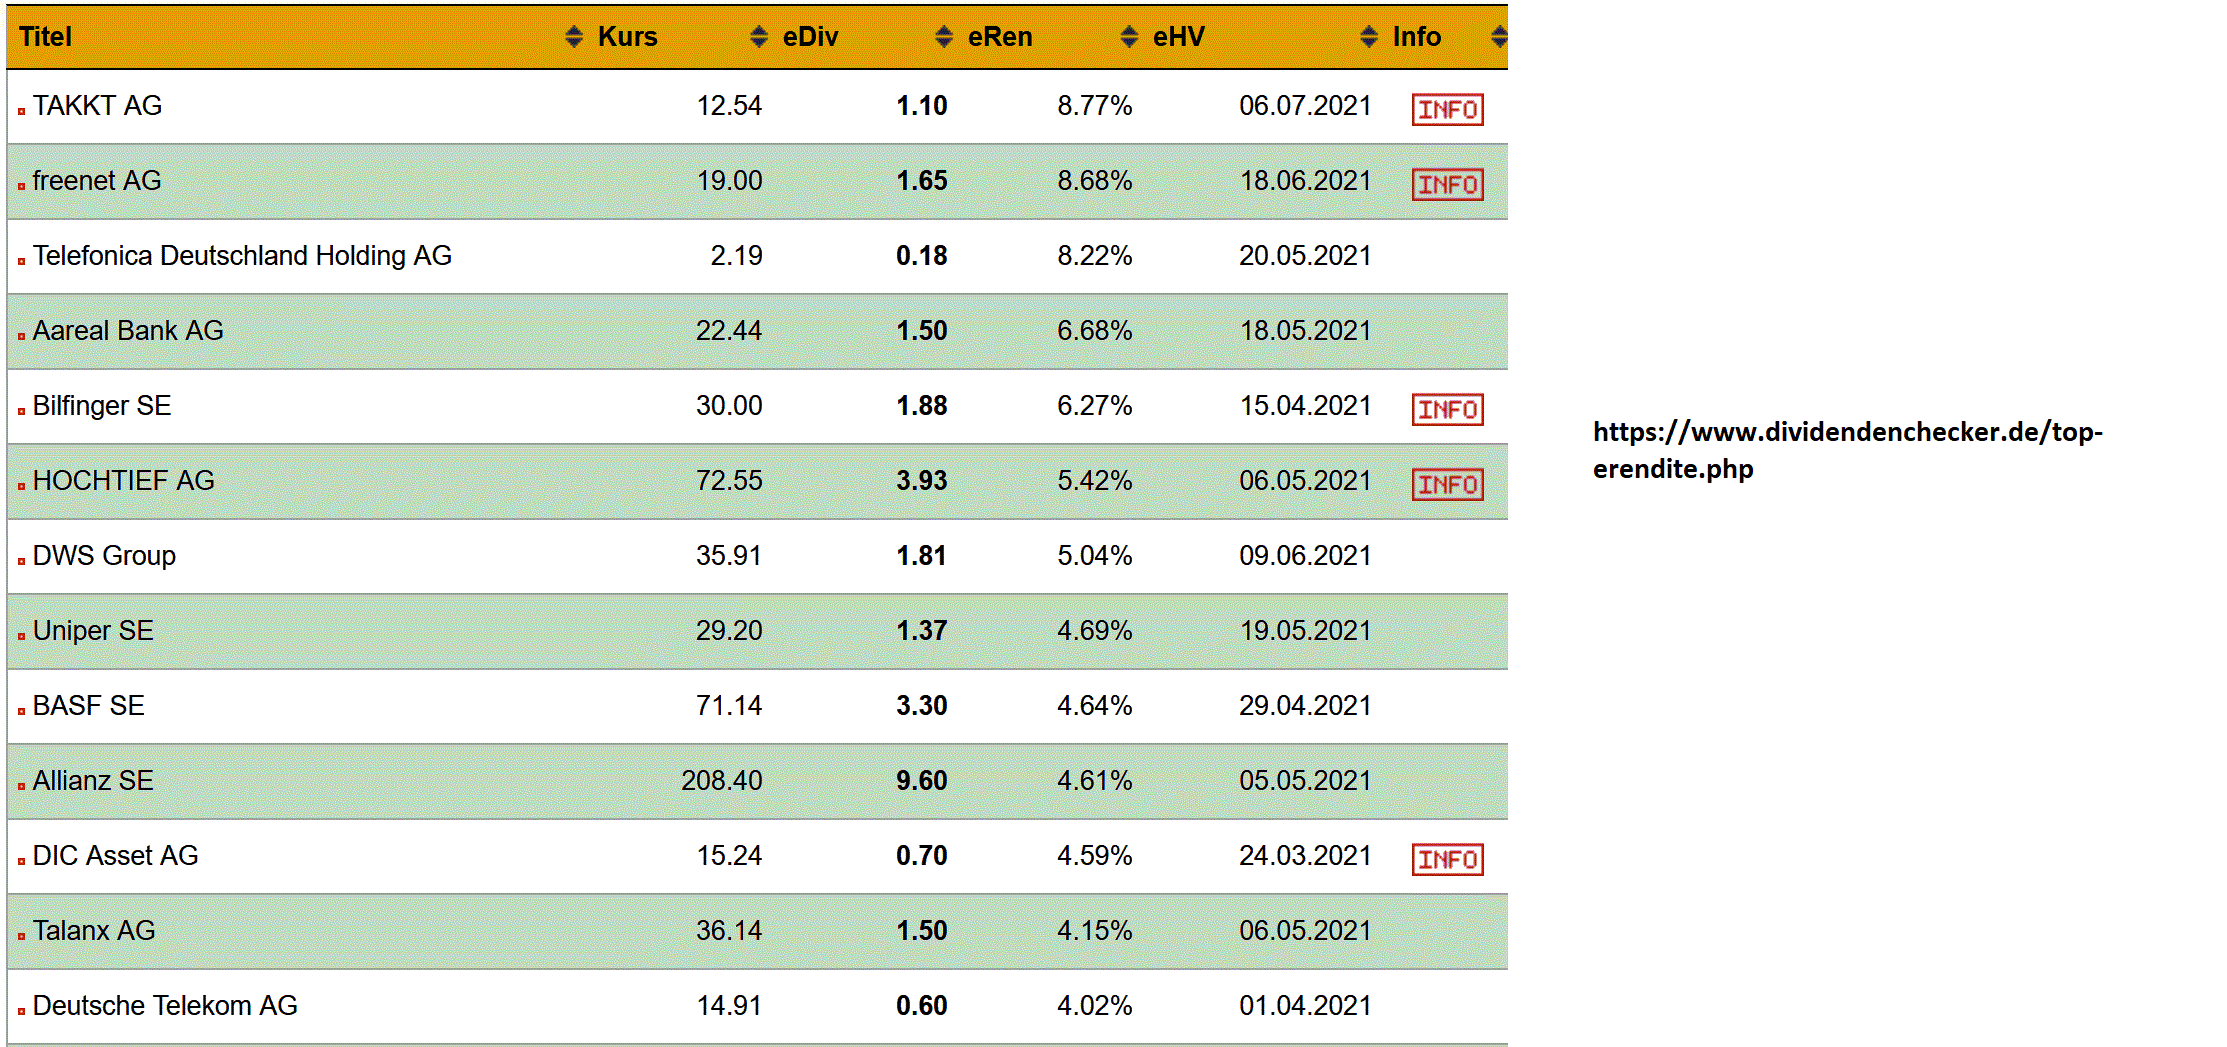Select the eHV date 19.05.2021
This screenshot has width=2227, height=1047.
coord(1305,631)
